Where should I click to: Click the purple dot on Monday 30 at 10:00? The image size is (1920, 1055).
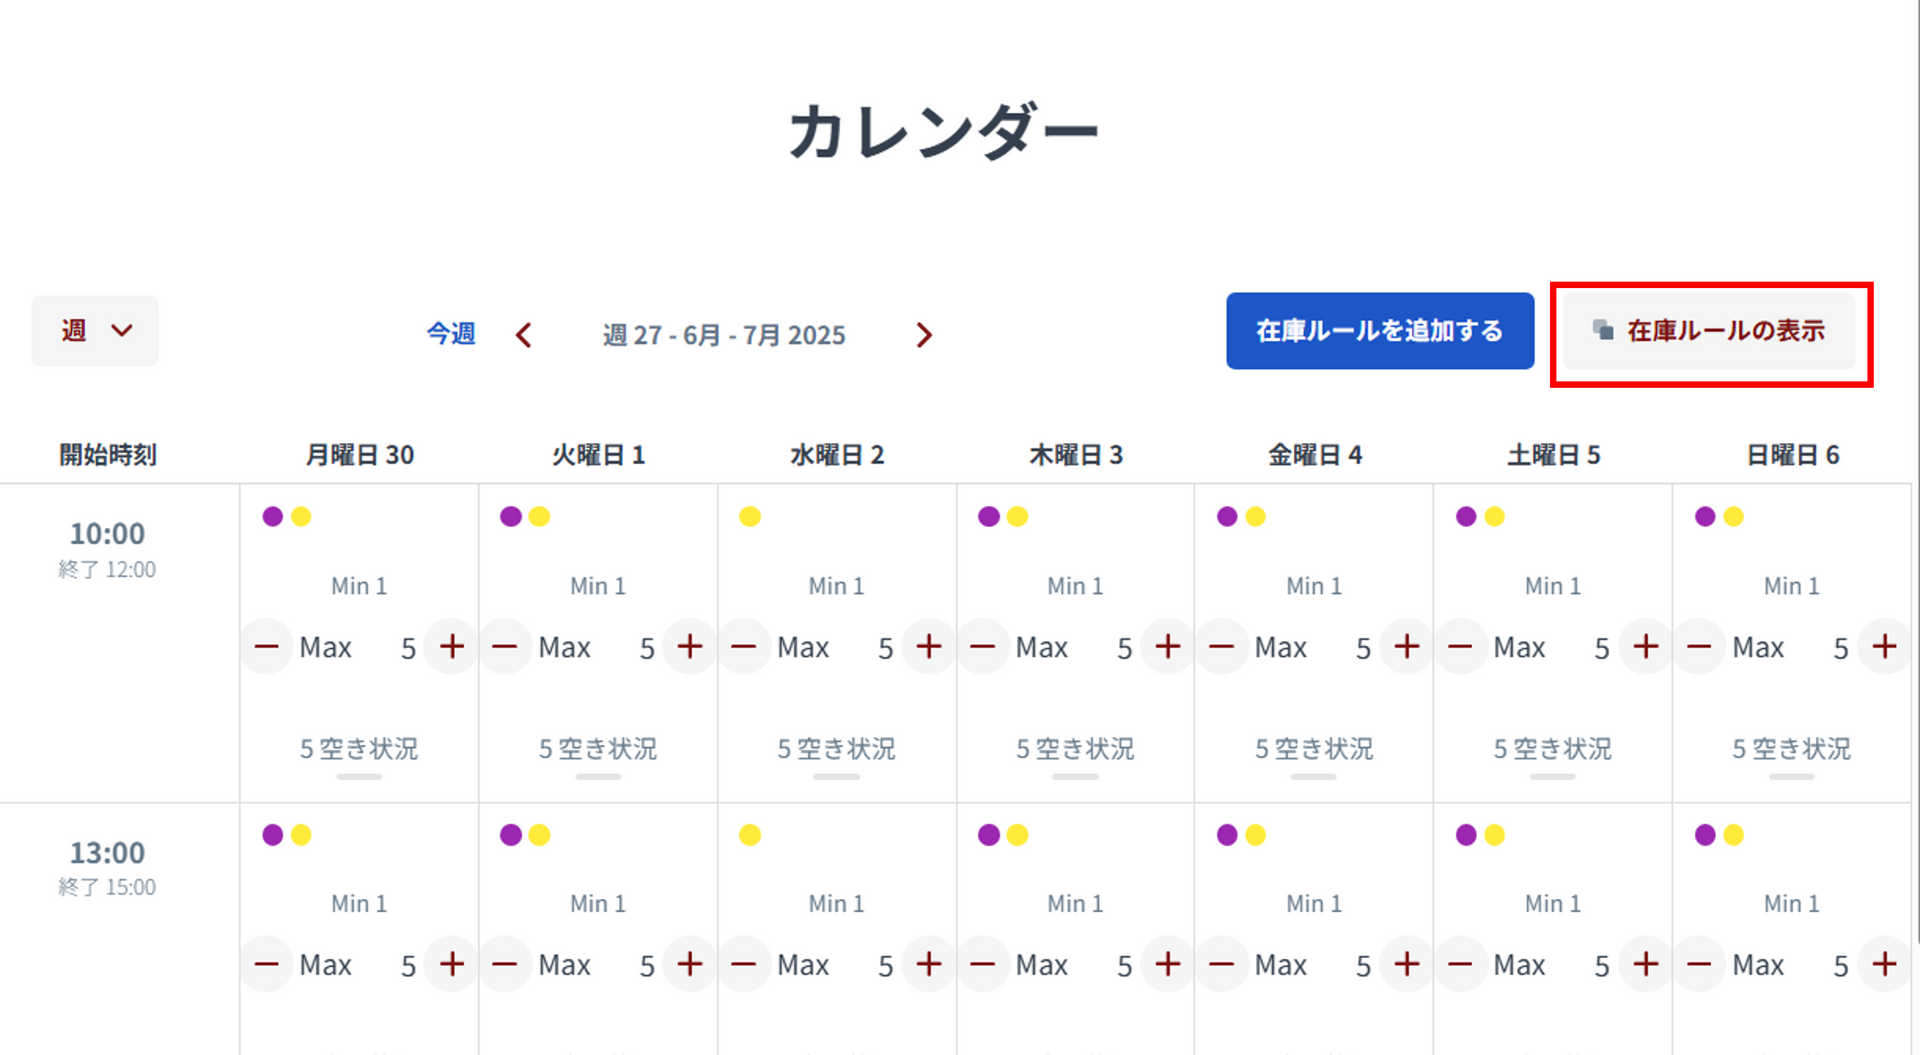click(272, 517)
